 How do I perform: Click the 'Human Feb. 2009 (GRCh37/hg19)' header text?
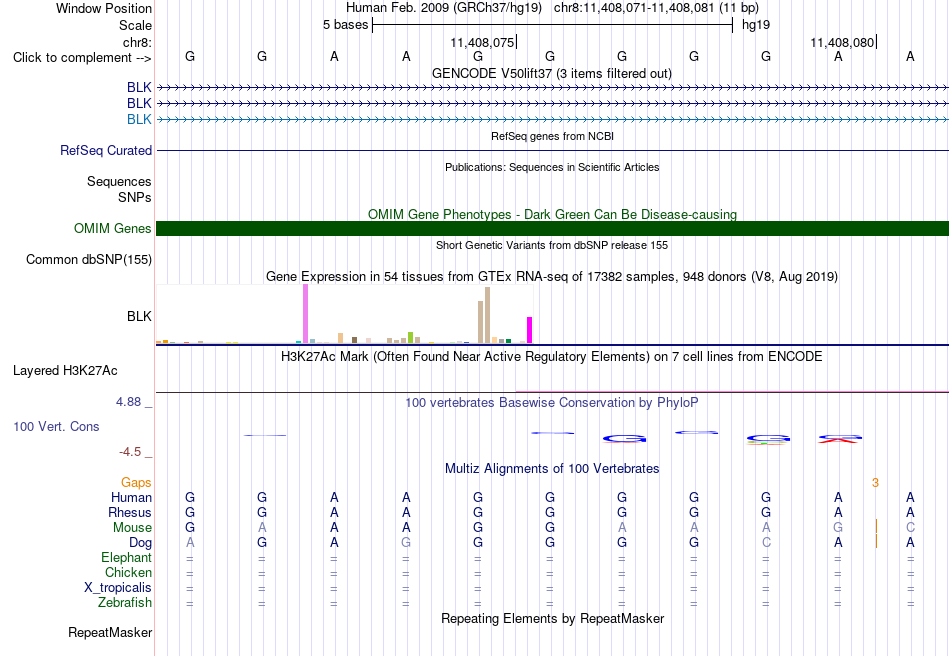[x=443, y=8]
